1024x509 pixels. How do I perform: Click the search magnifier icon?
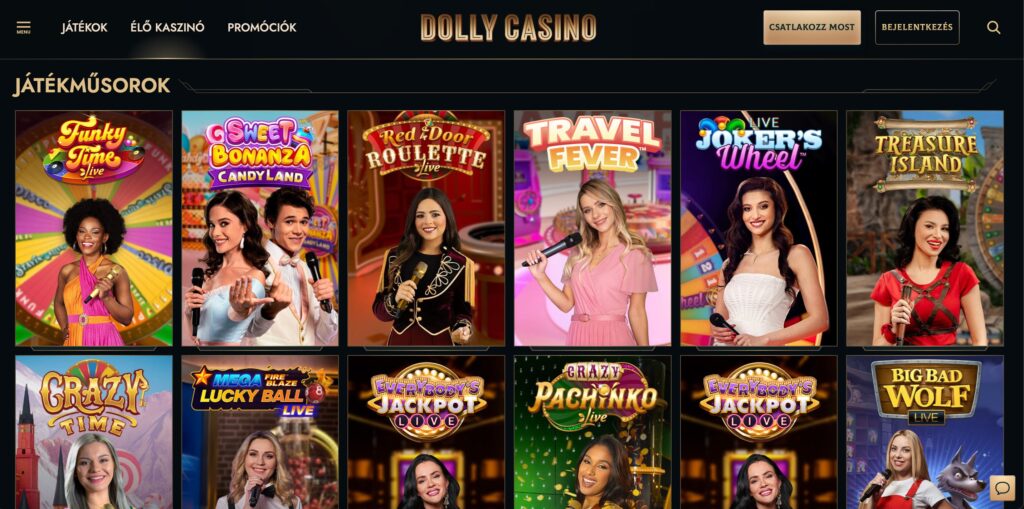pyautogui.click(x=993, y=27)
